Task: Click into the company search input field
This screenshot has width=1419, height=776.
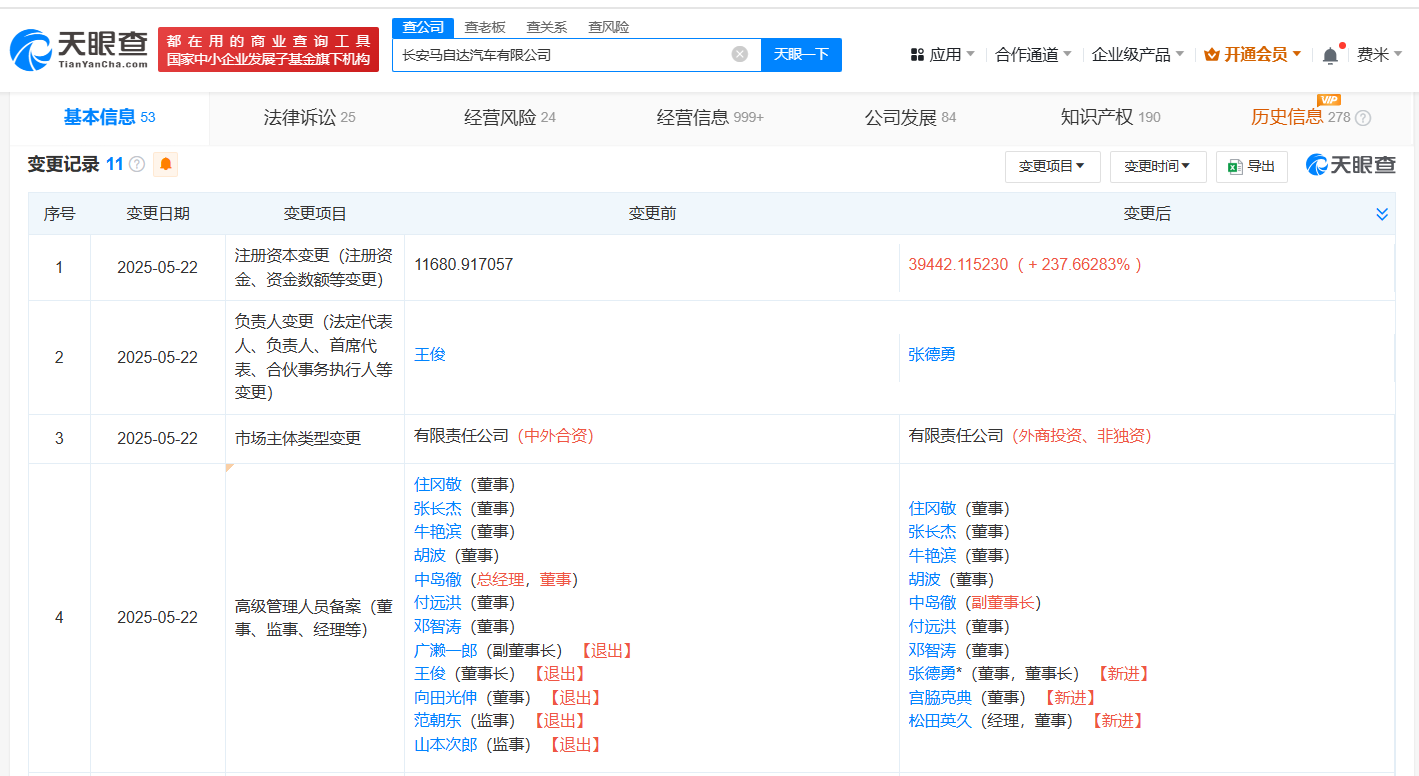Action: [560, 55]
